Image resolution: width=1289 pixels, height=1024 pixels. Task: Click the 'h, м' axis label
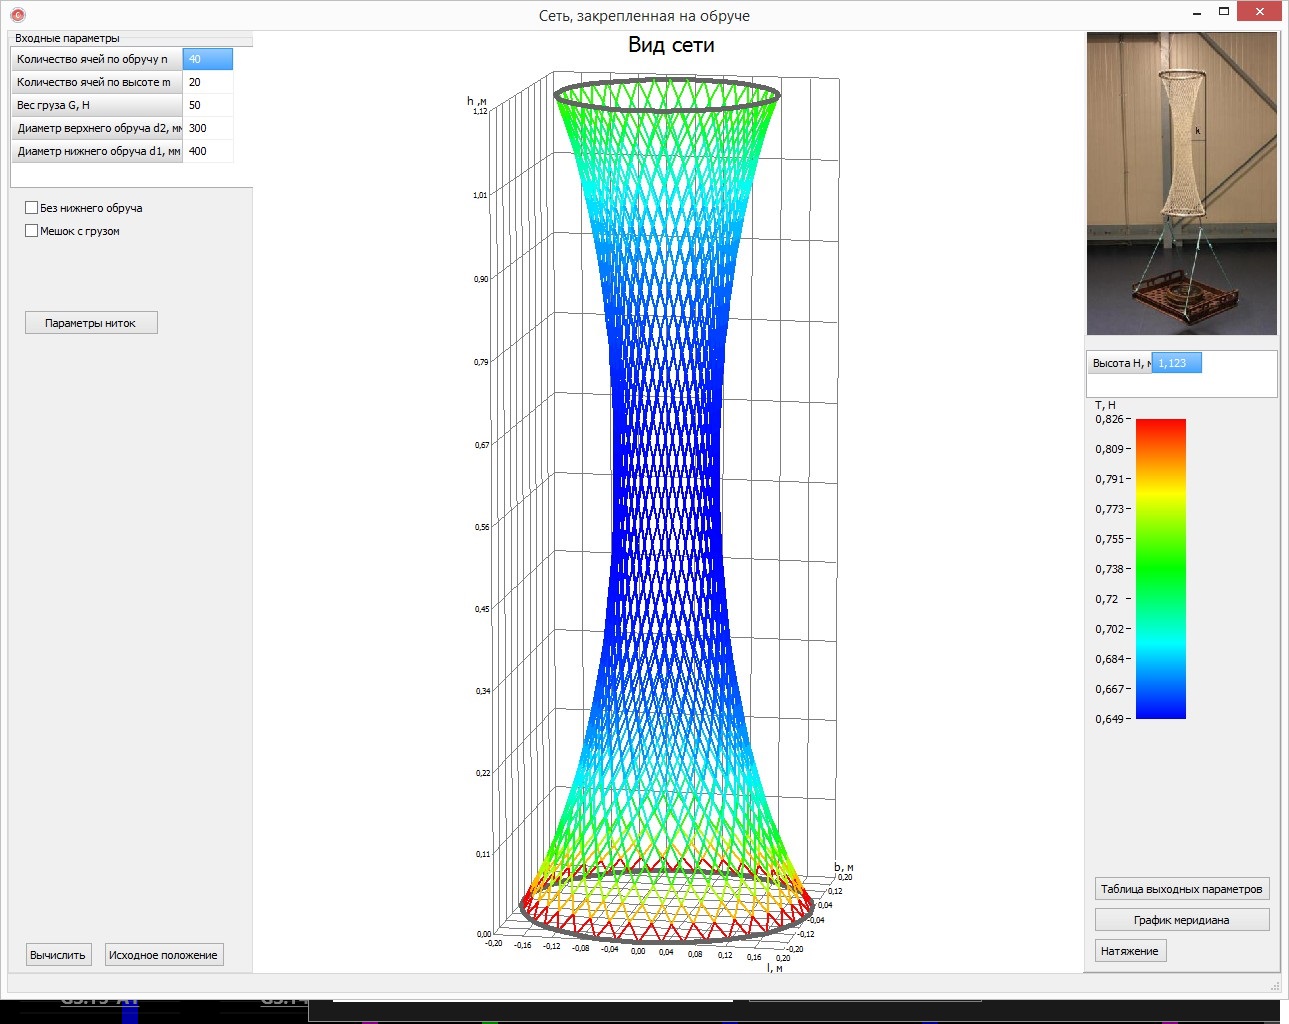click(x=477, y=101)
